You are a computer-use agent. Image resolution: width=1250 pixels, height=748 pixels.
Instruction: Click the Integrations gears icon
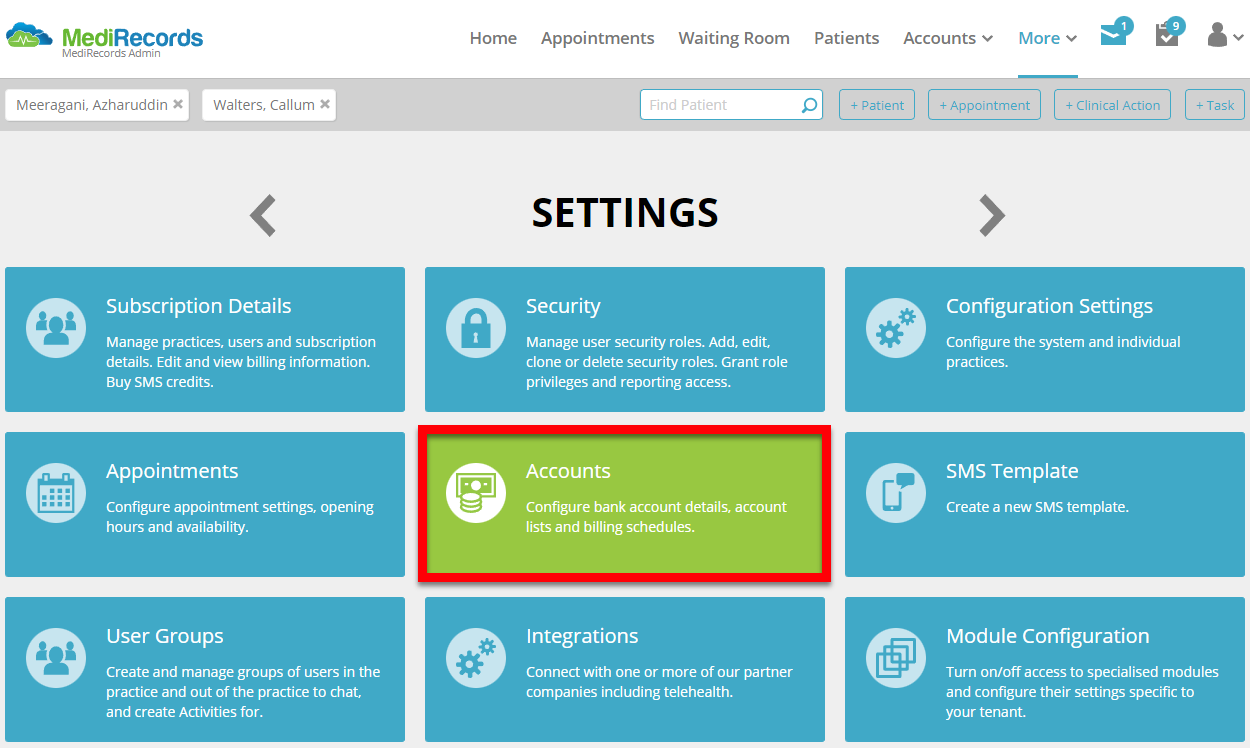[x=476, y=657]
